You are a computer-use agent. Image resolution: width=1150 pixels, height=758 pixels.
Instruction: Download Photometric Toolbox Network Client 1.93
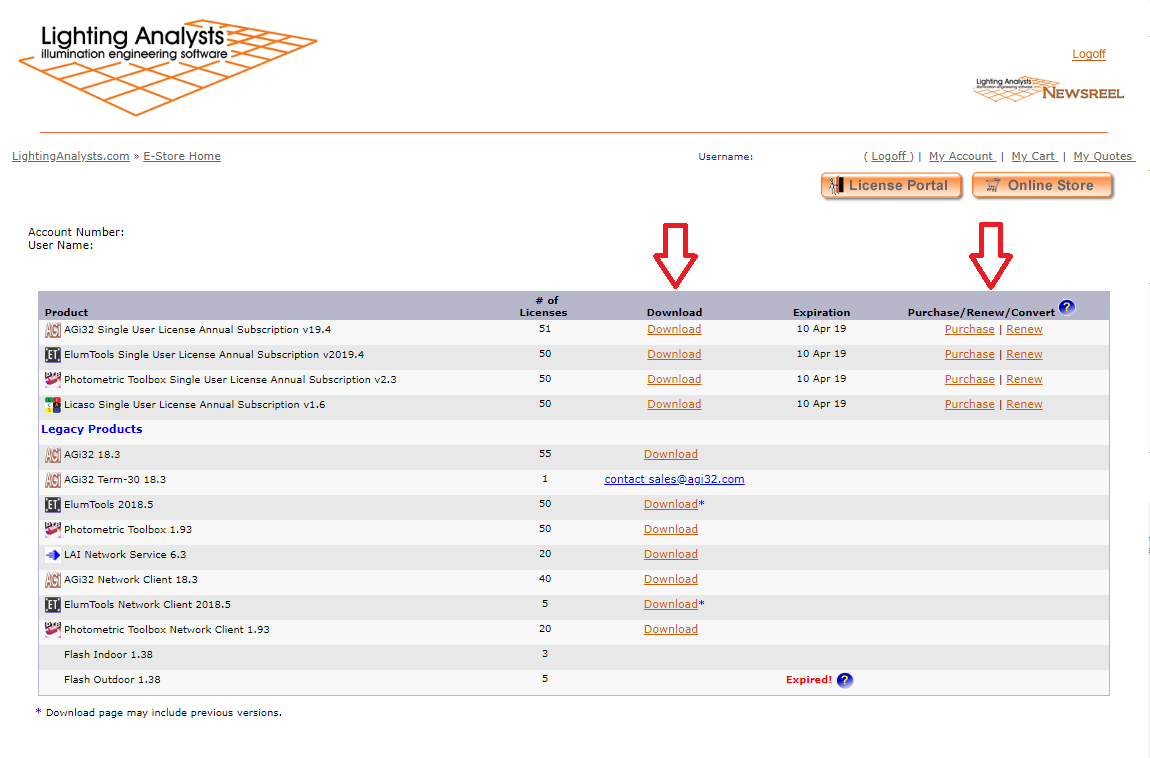click(670, 629)
